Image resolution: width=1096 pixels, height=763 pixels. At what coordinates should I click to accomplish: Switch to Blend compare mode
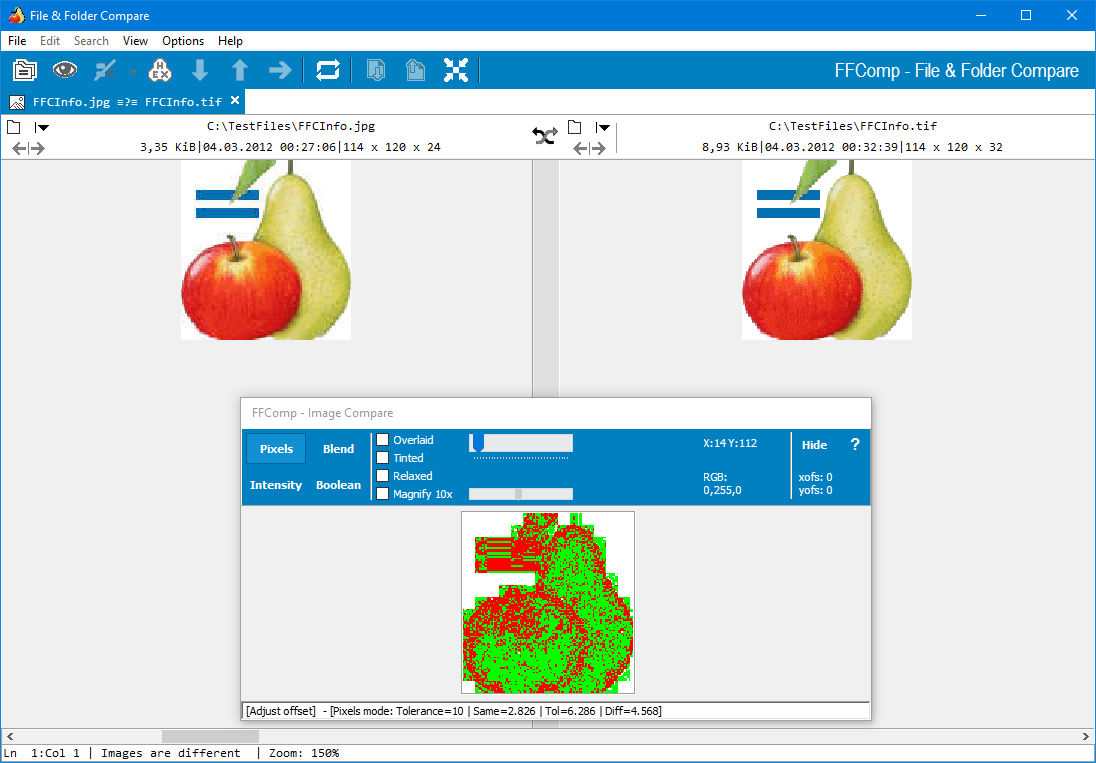coord(338,449)
